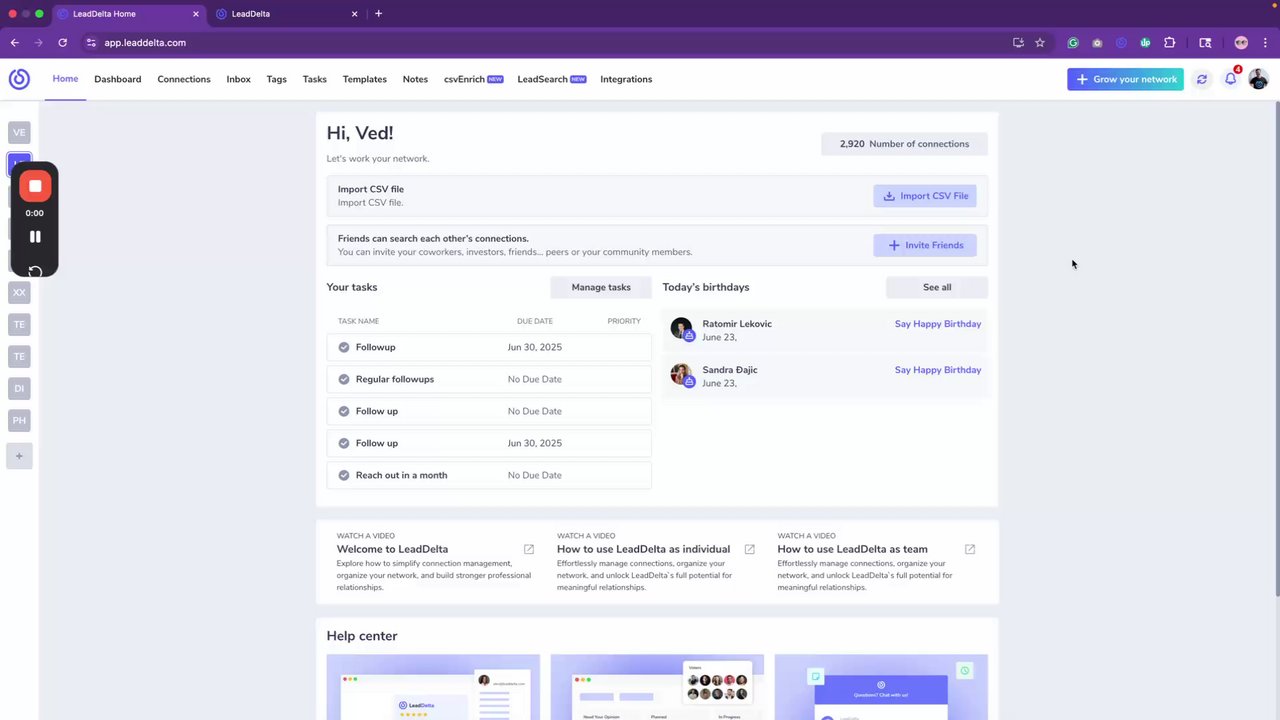Open a new browser tab
The width and height of the screenshot is (1280, 720).
[x=378, y=14]
